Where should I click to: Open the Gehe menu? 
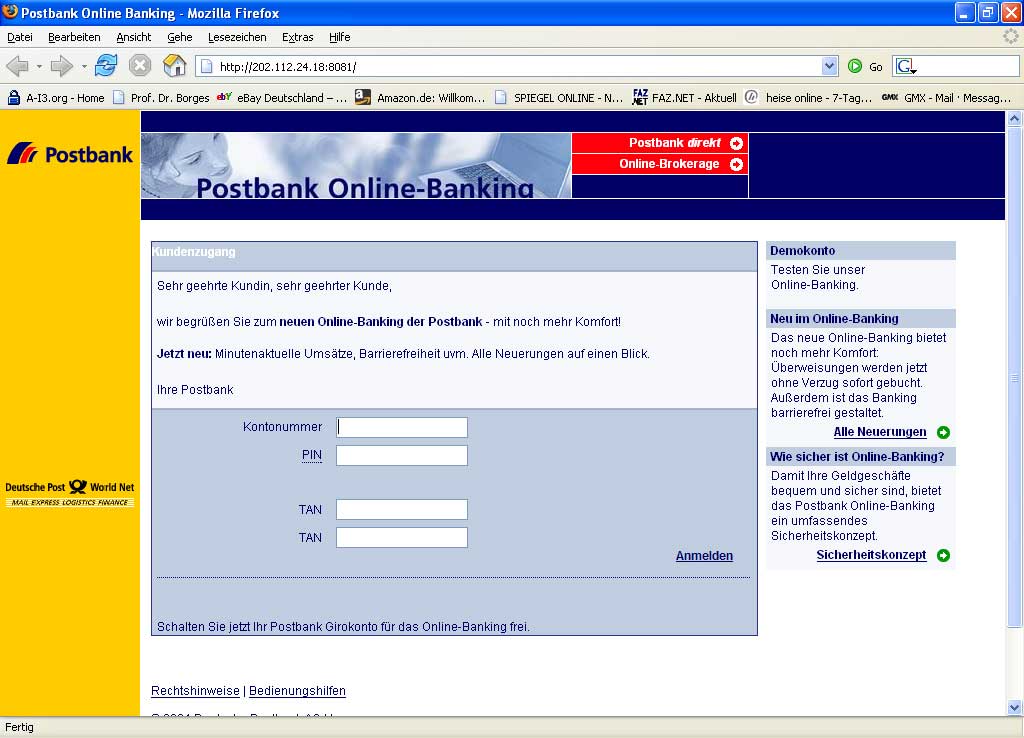click(180, 37)
